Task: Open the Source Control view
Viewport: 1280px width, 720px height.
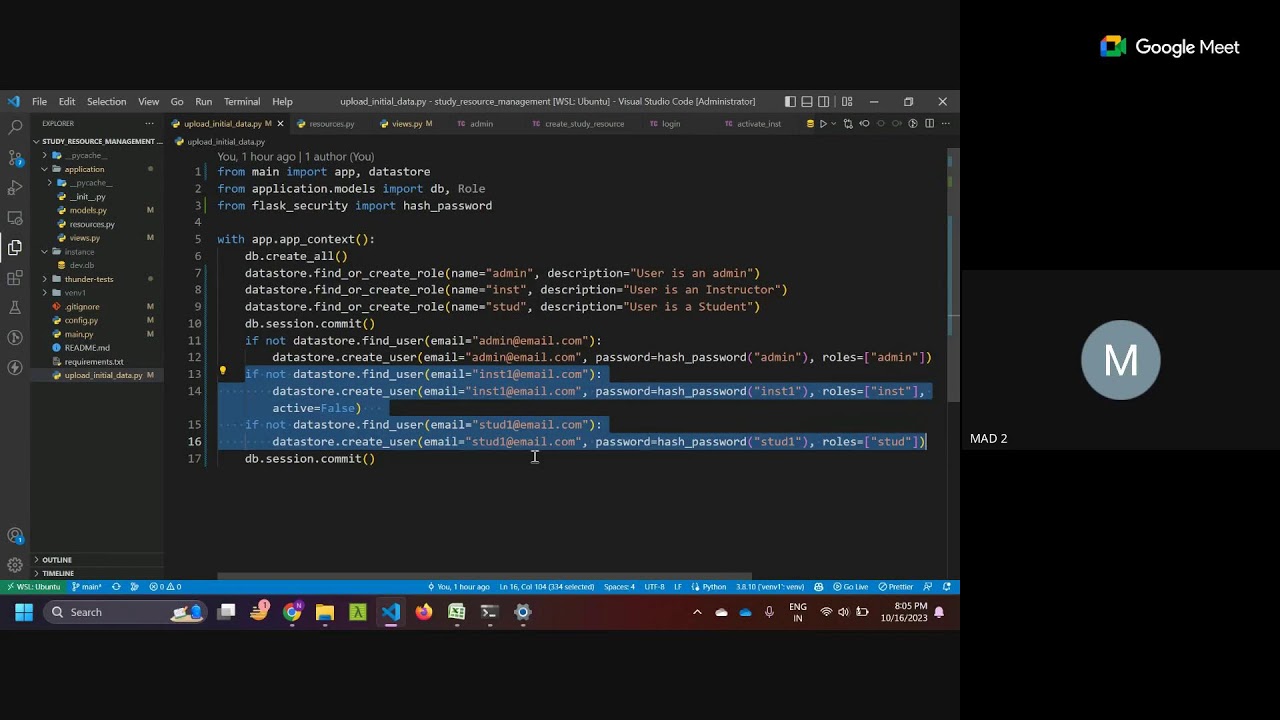Action: 15,158
